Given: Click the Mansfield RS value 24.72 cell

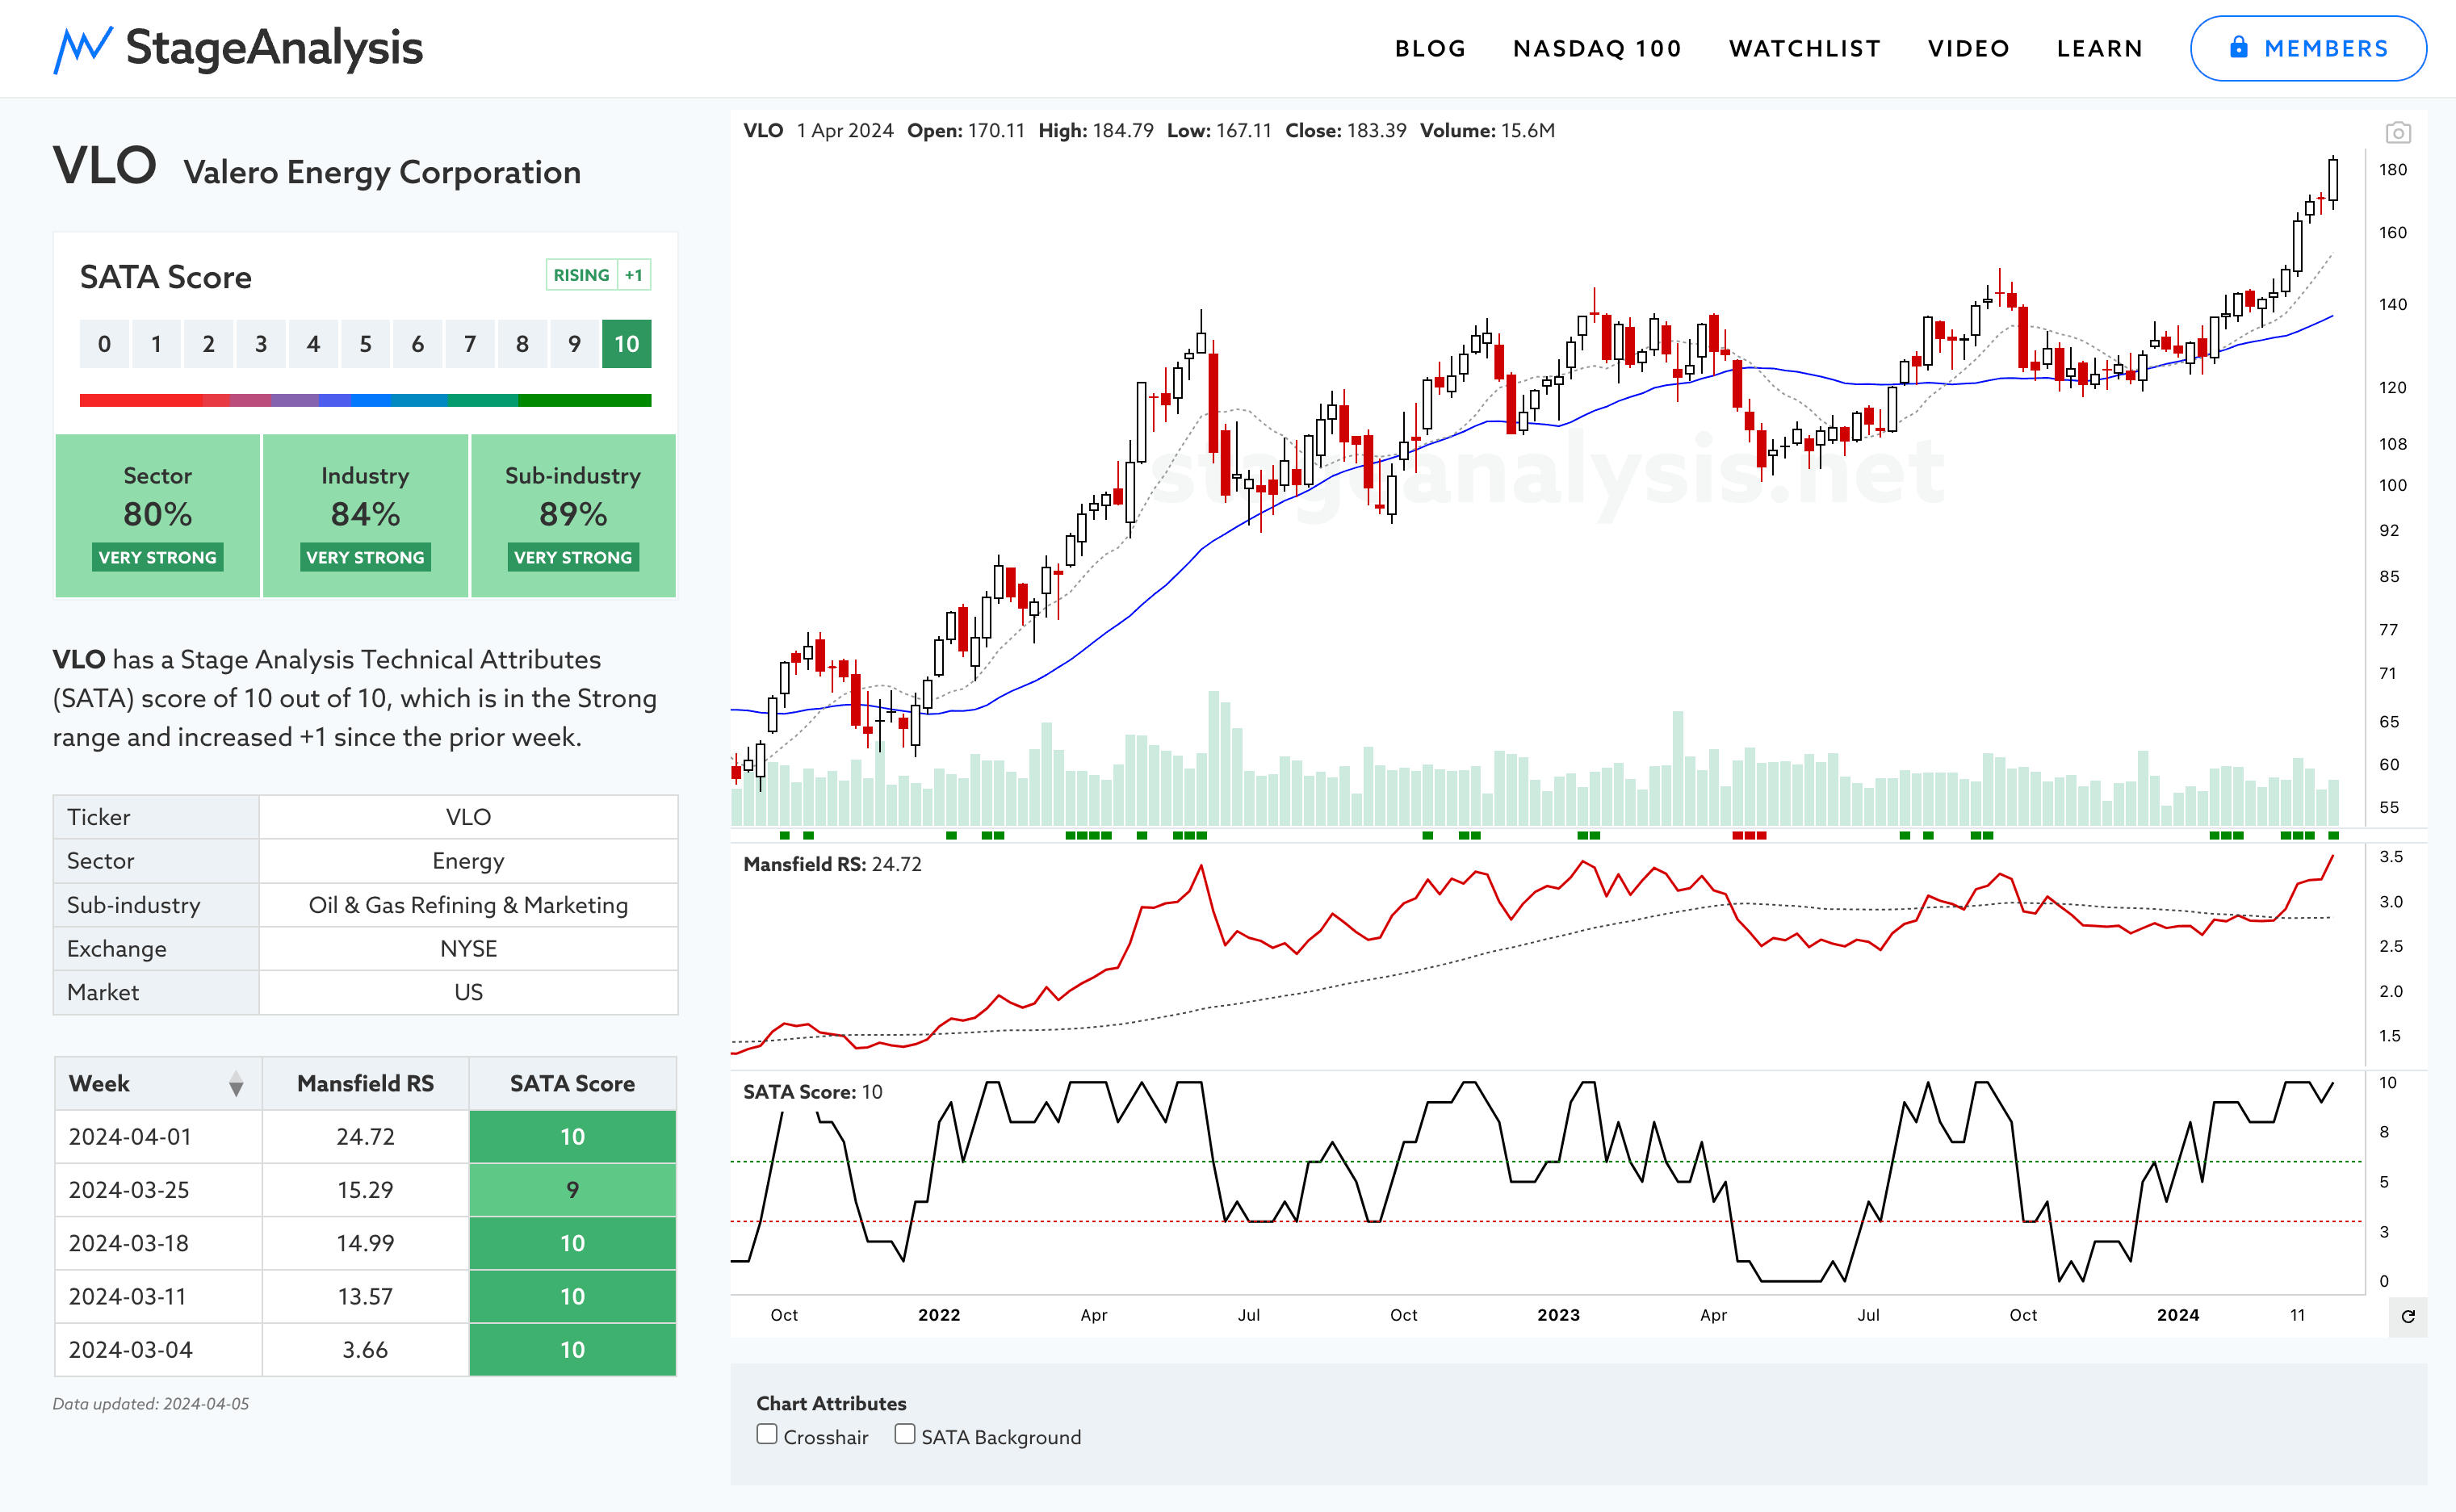Looking at the screenshot, I should click(x=365, y=1137).
